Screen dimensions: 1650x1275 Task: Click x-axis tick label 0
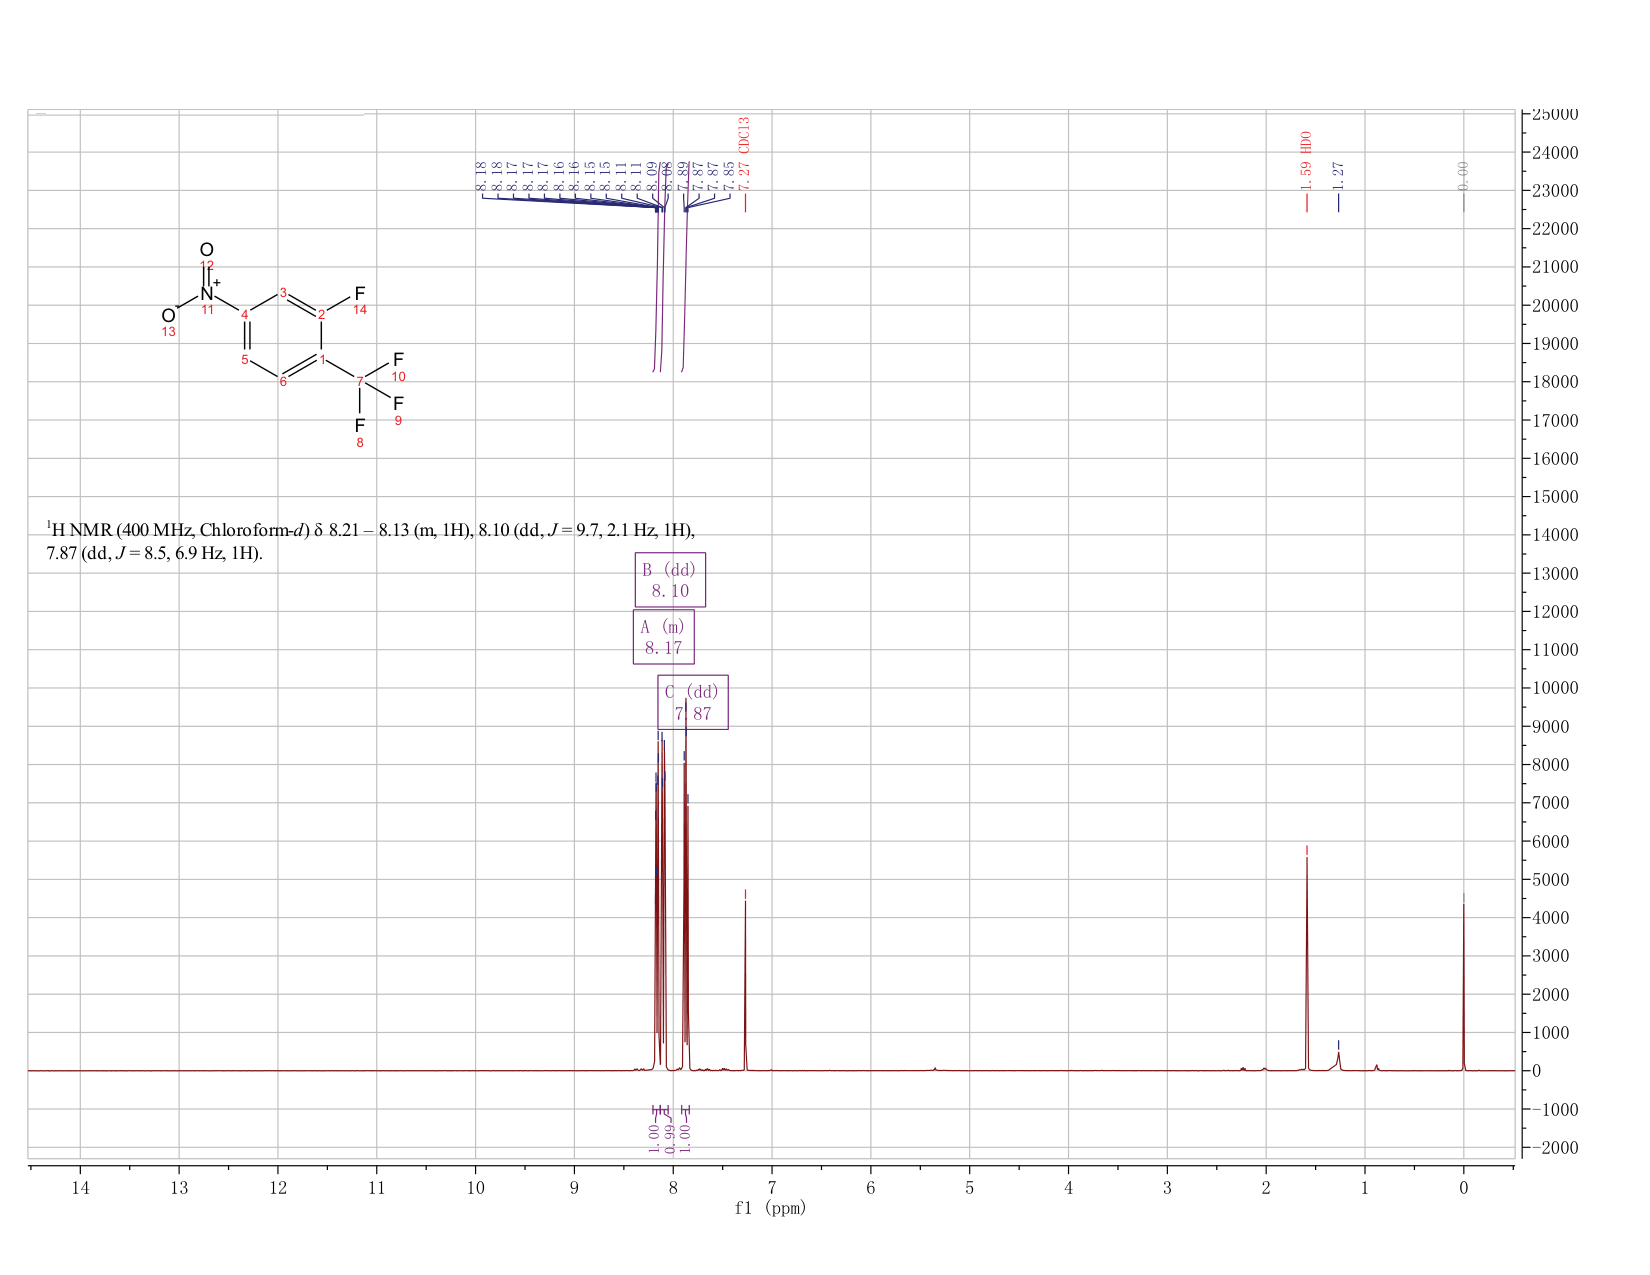(x=1463, y=1187)
